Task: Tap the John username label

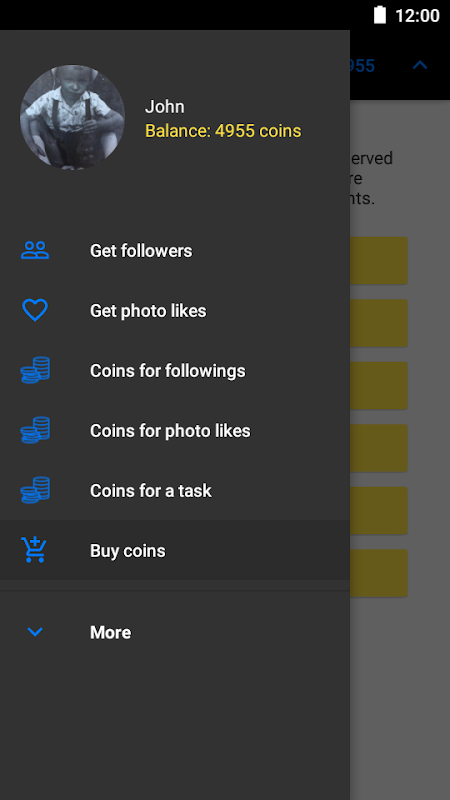Action: pyautogui.click(x=165, y=107)
